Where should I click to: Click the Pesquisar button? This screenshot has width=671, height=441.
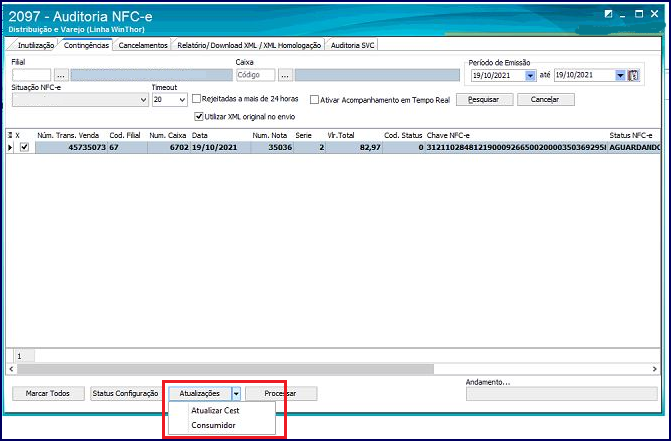(484, 99)
